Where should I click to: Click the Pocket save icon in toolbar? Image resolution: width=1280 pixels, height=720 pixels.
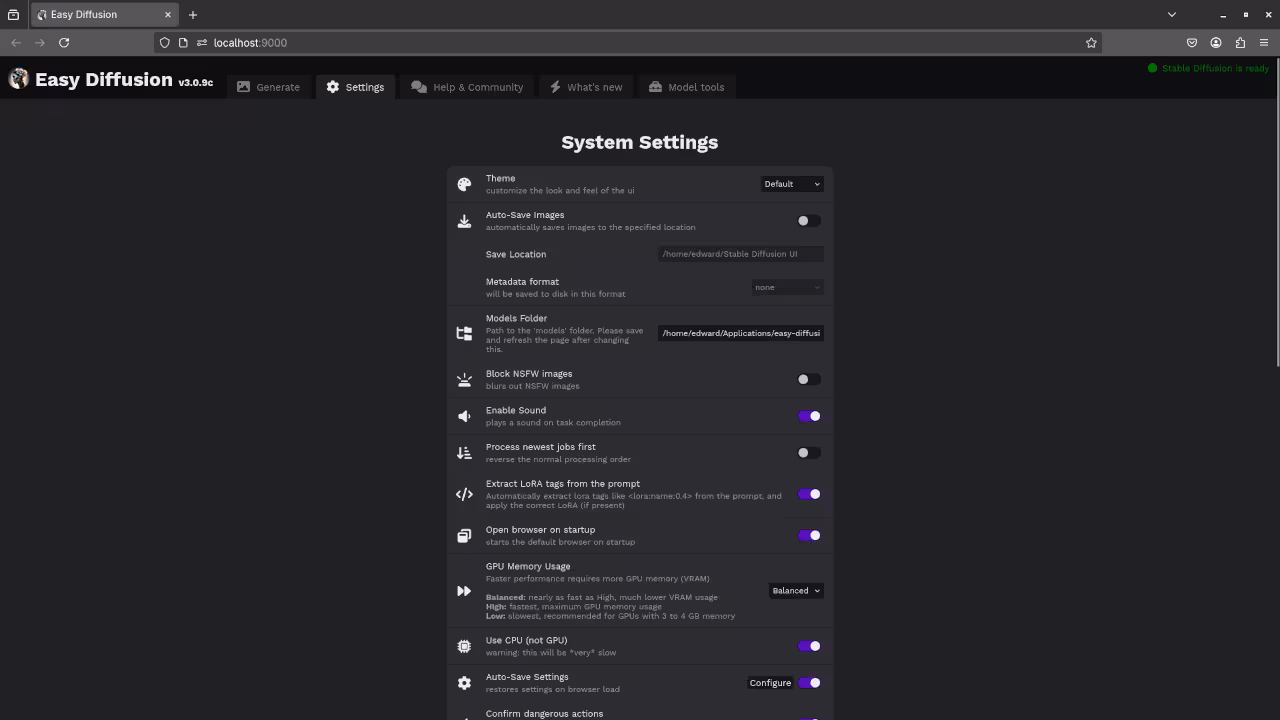click(x=1192, y=42)
